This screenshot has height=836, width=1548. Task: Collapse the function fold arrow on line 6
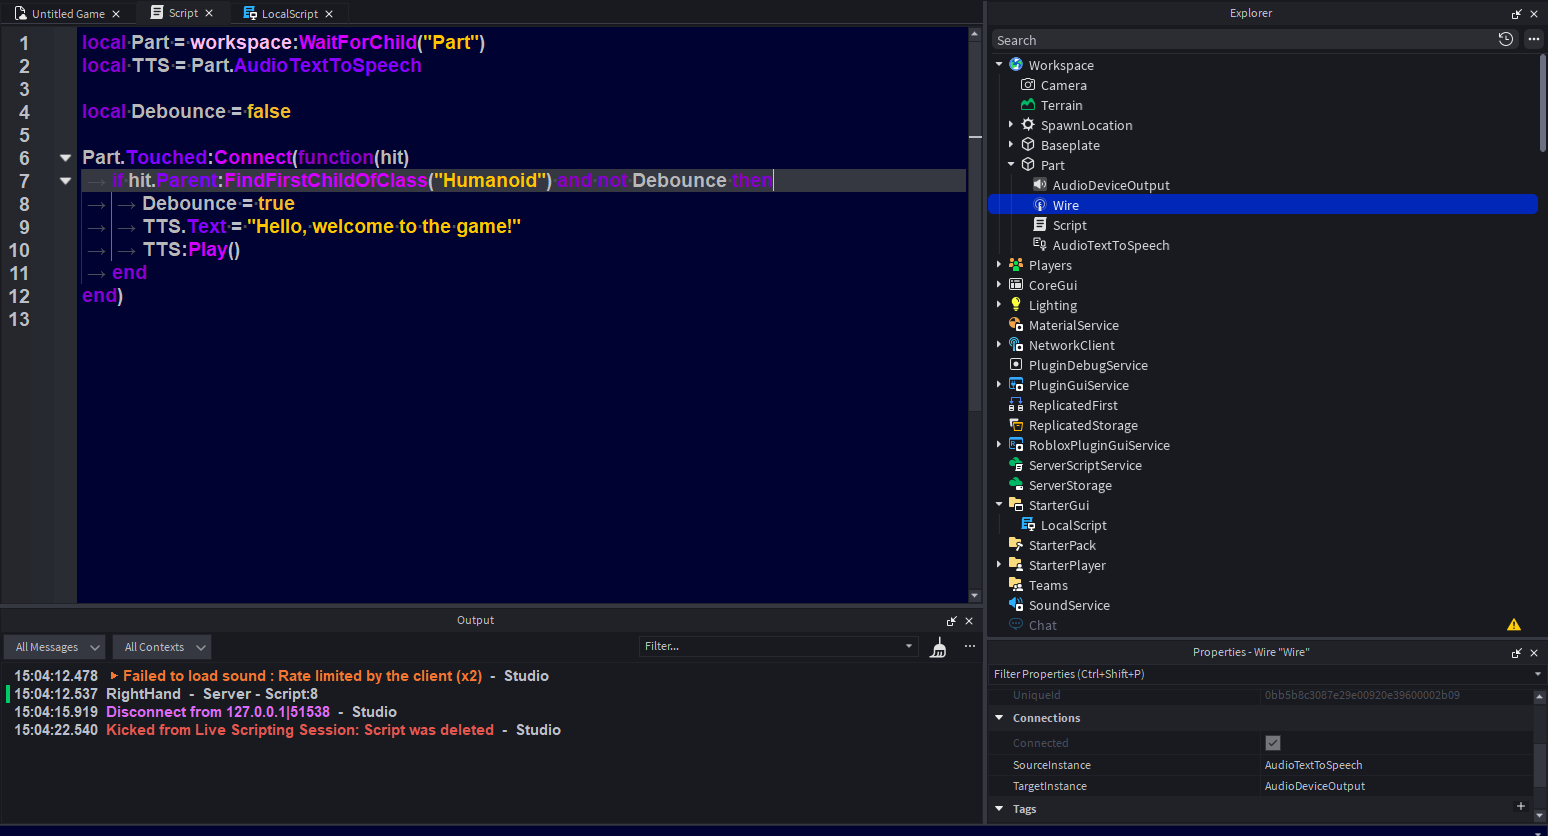pos(65,158)
